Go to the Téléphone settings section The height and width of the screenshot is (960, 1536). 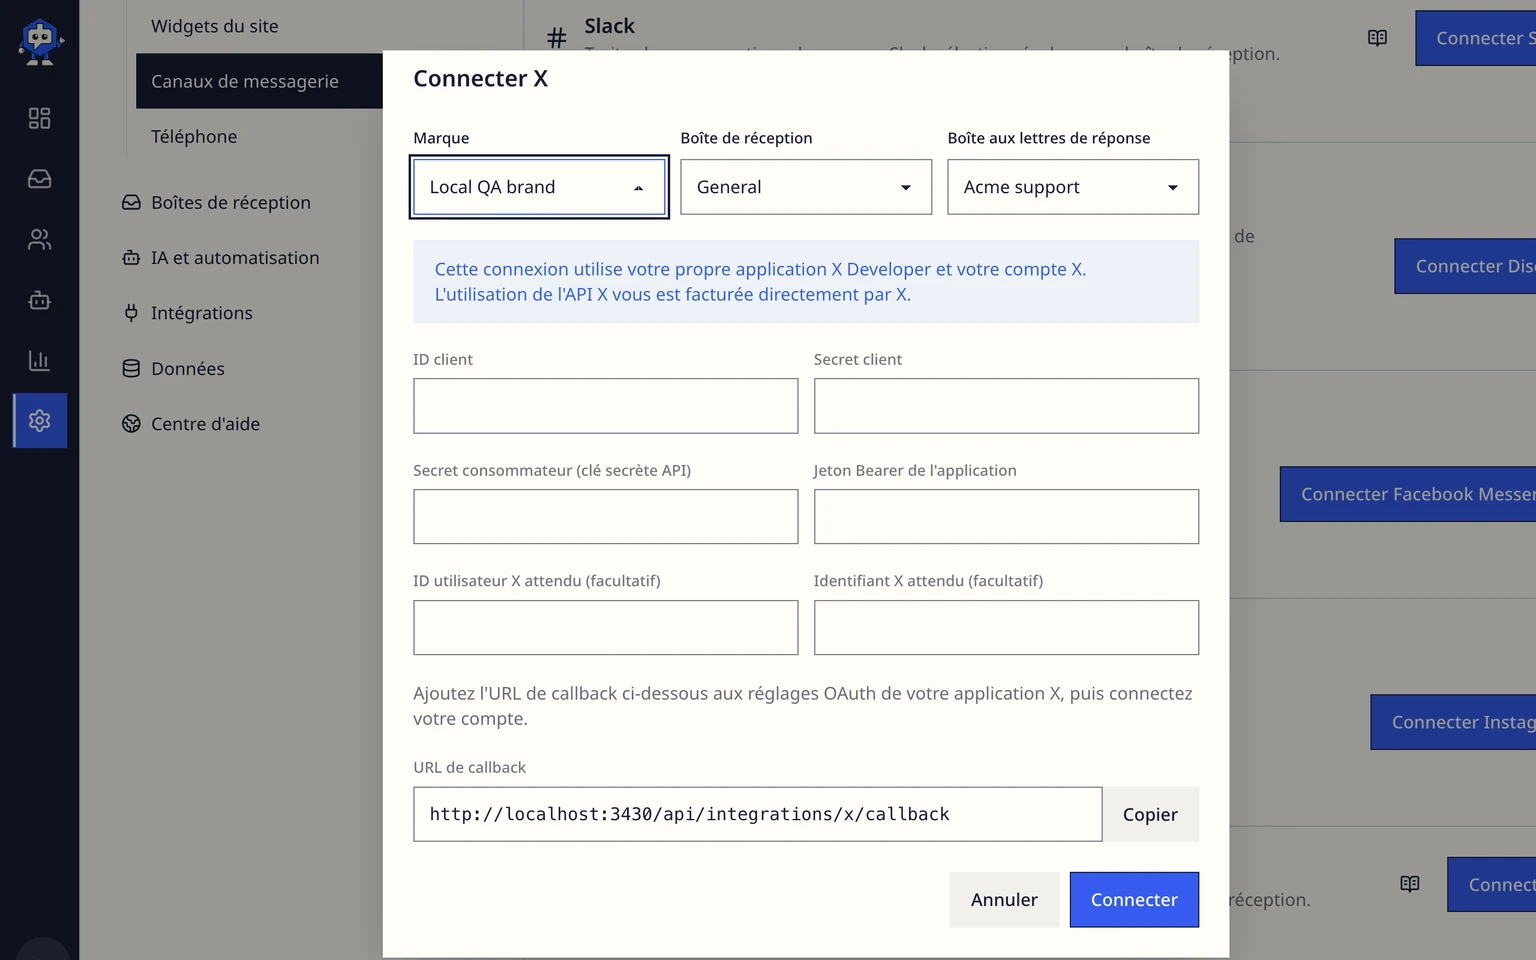[x=194, y=137]
